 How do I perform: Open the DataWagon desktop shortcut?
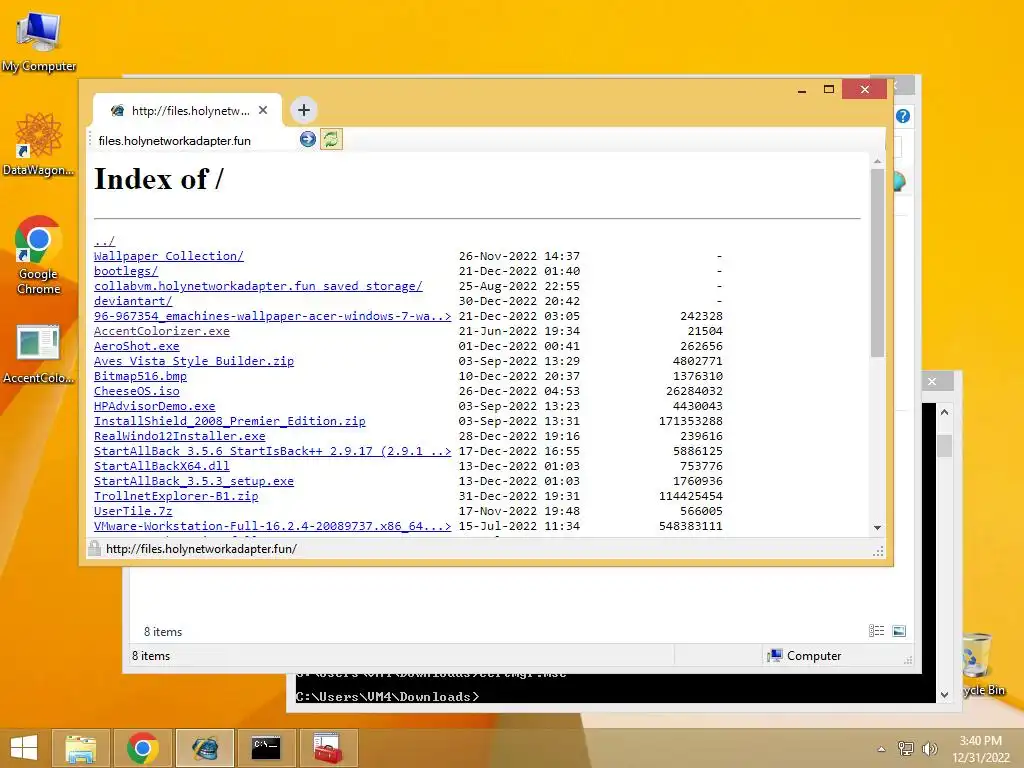(39, 144)
